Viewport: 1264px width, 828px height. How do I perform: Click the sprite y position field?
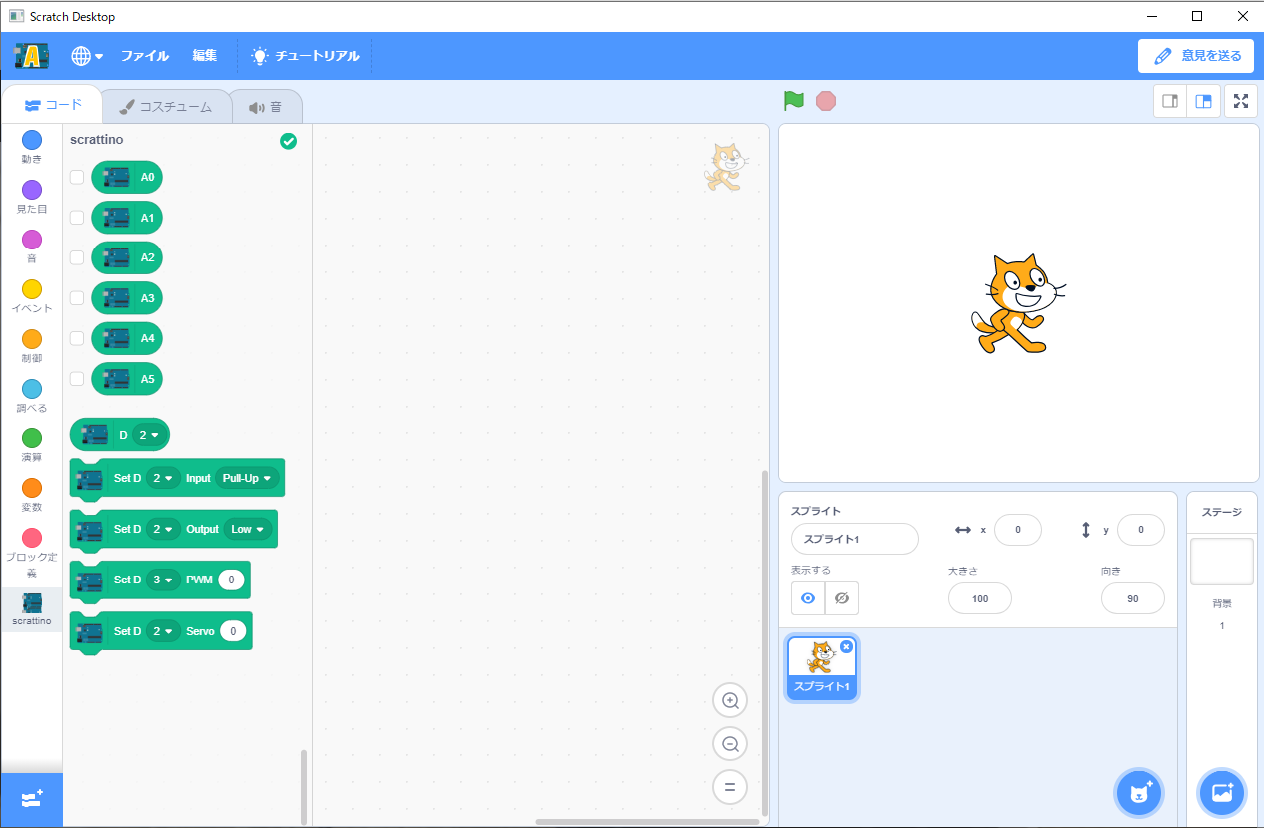click(x=1141, y=530)
